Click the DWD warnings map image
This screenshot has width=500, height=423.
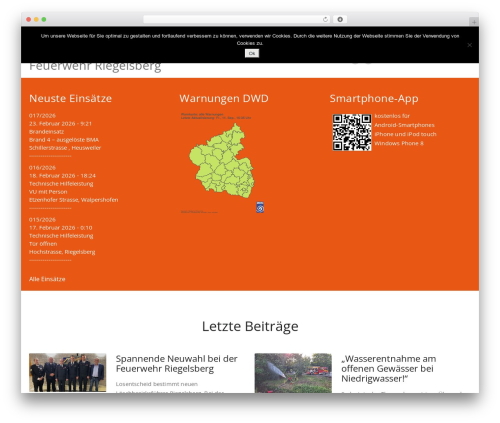(222, 162)
